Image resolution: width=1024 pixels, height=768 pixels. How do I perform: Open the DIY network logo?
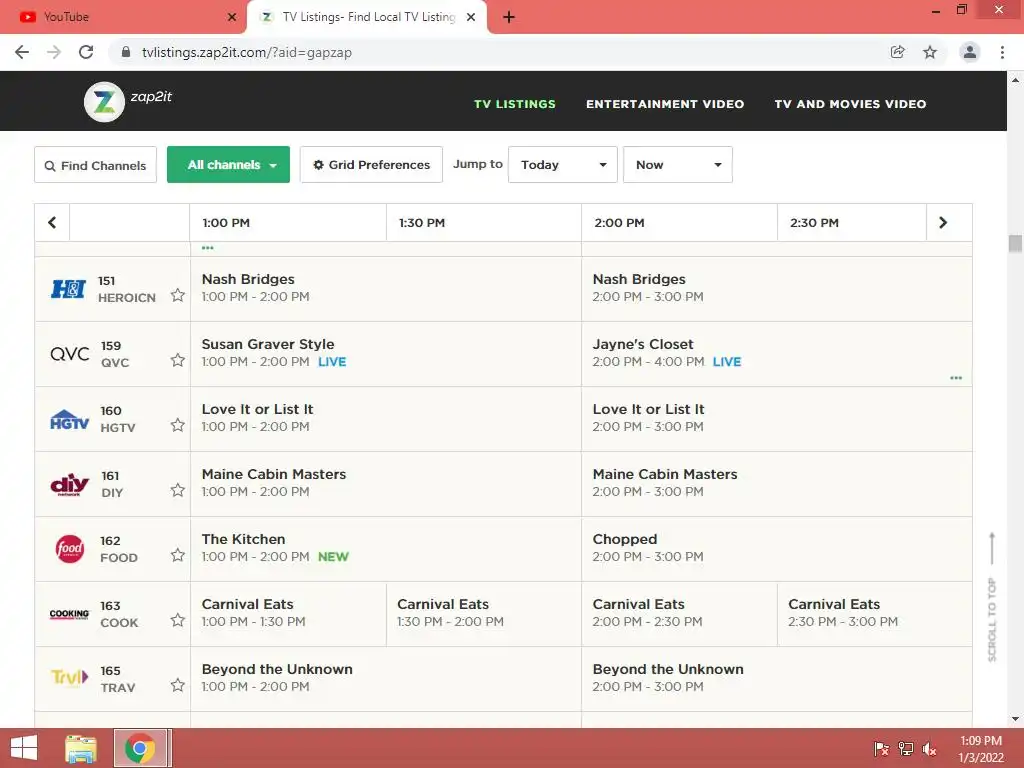pyautogui.click(x=69, y=485)
